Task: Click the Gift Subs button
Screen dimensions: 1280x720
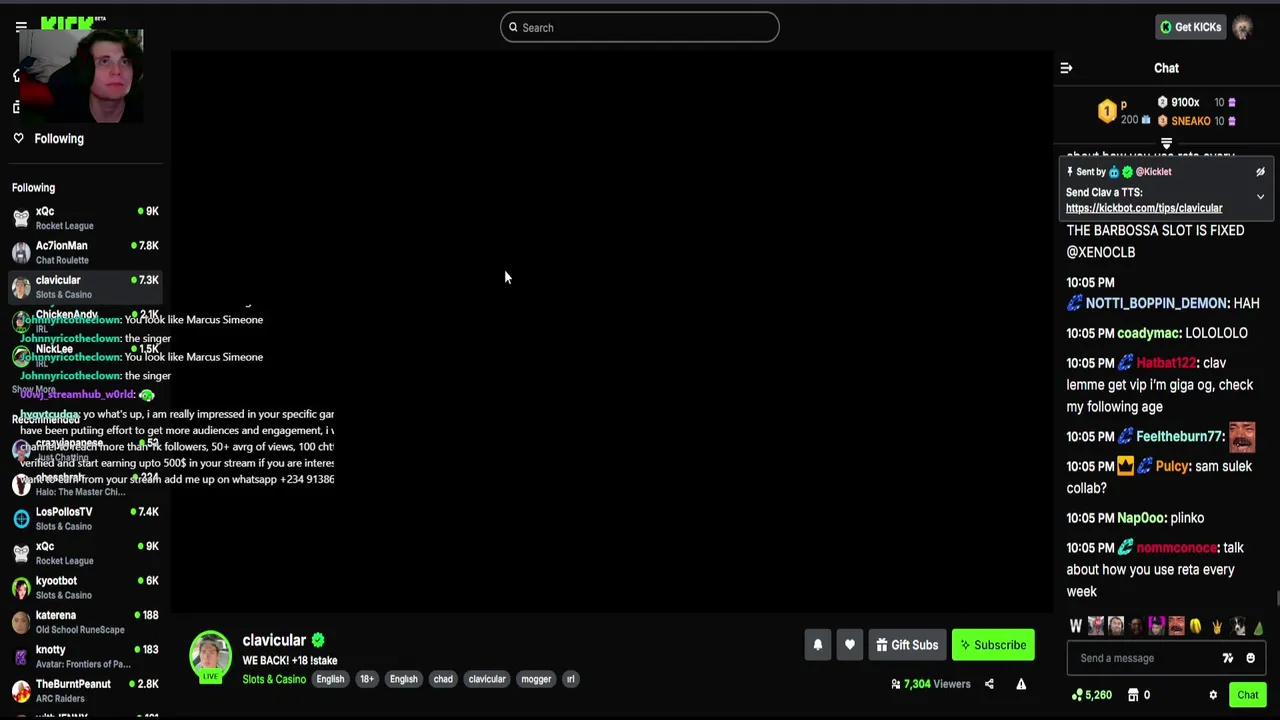Action: point(907,645)
